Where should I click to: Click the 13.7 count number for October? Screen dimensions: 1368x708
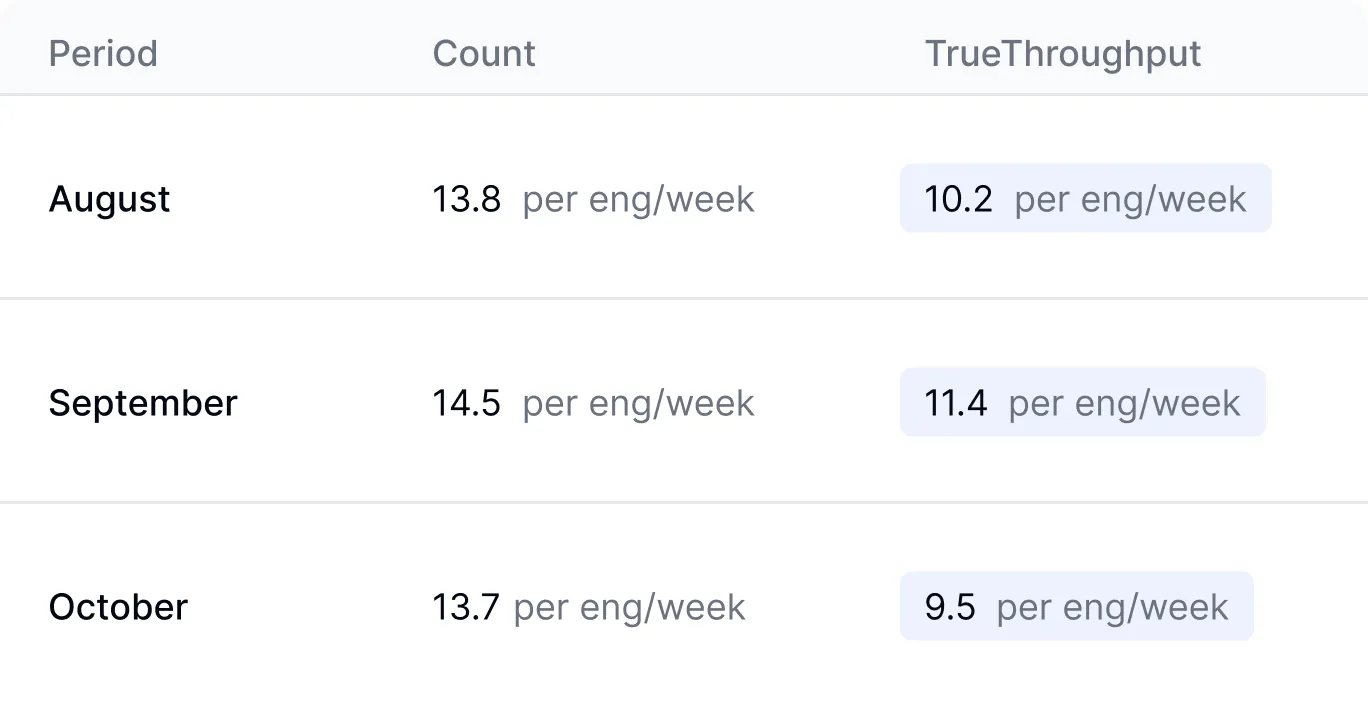click(465, 607)
